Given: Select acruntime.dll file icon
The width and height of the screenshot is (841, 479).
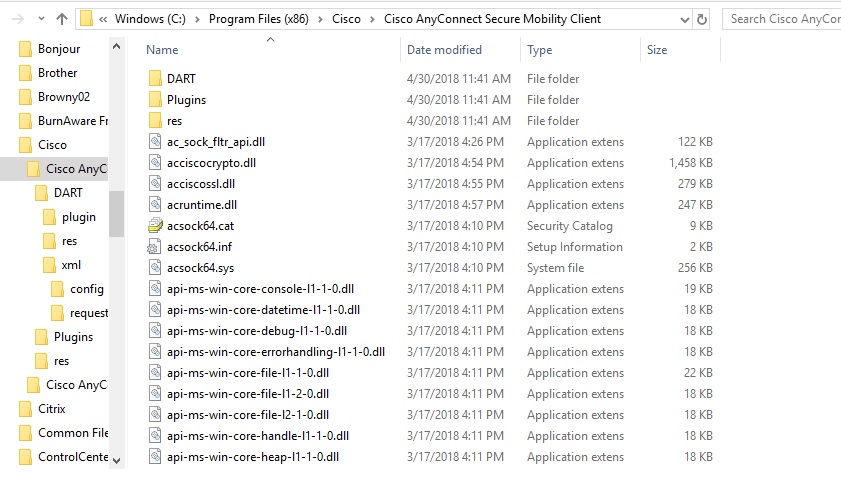Looking at the screenshot, I should pos(155,205).
